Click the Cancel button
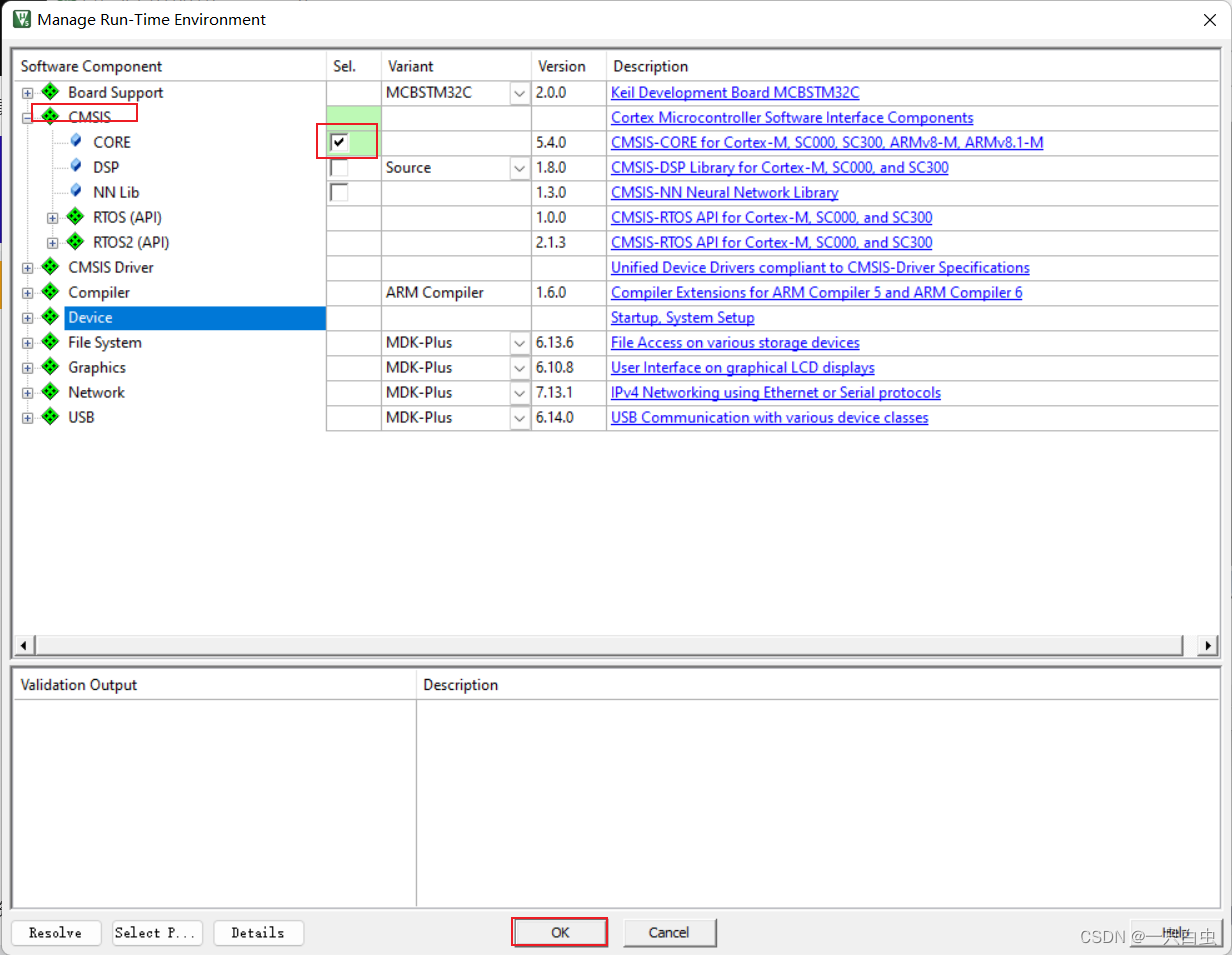Viewport: 1232px width, 955px height. [x=669, y=932]
